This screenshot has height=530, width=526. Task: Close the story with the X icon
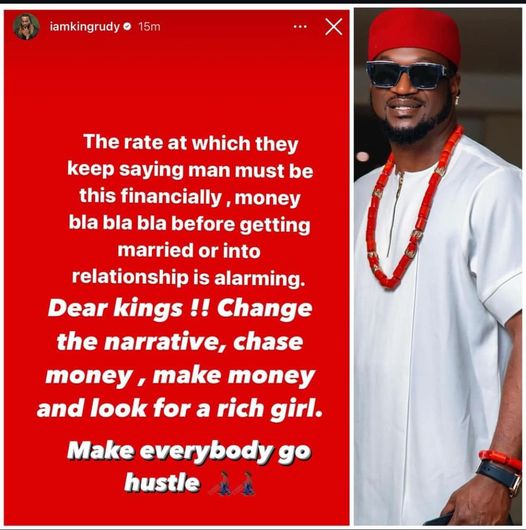pyautogui.click(x=333, y=27)
